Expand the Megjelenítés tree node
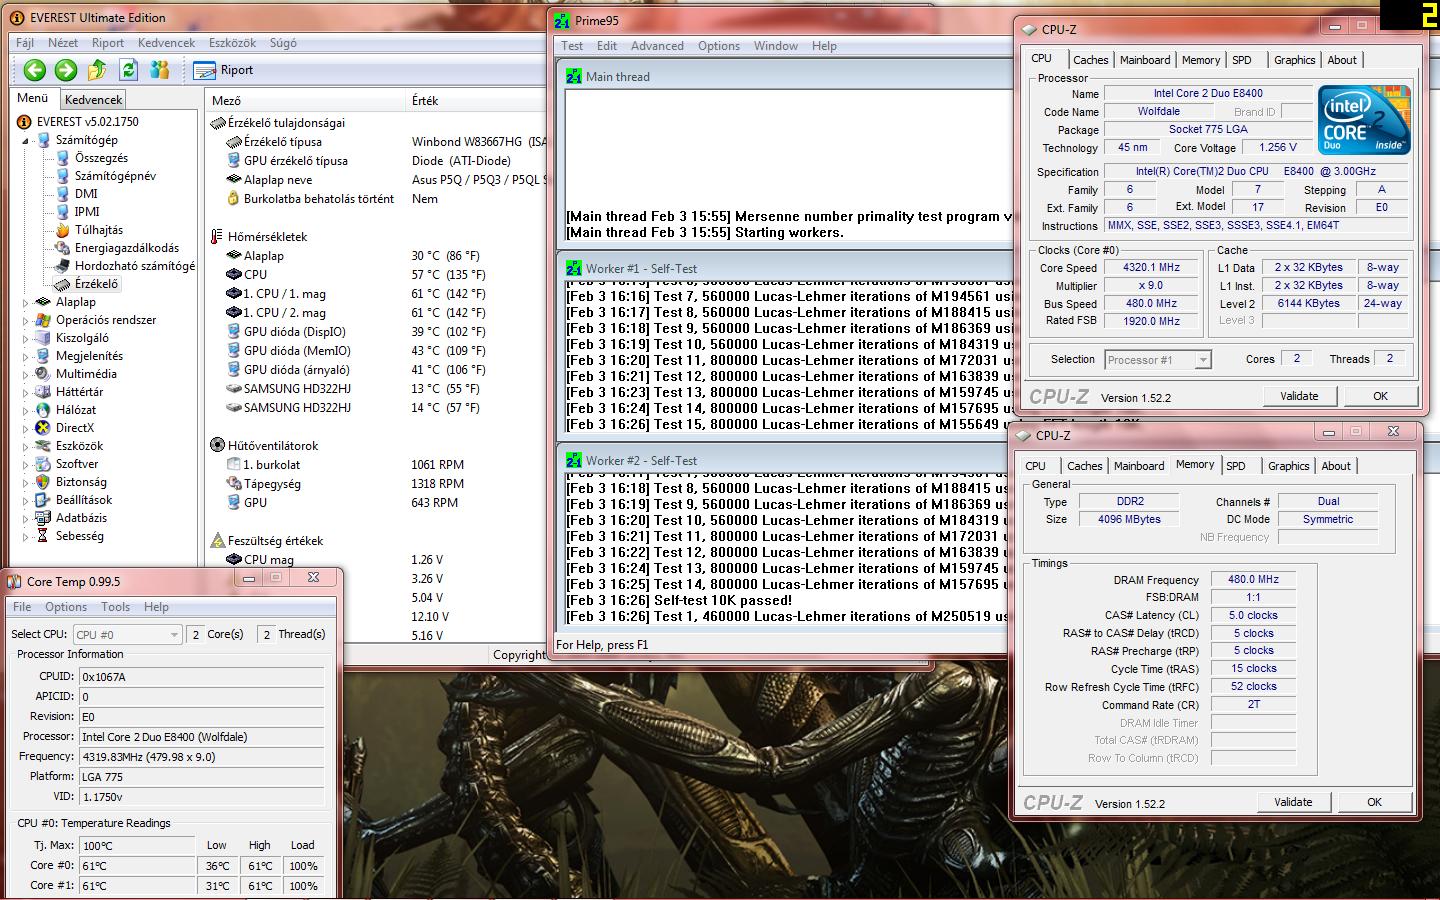1440x900 pixels. 27,356
